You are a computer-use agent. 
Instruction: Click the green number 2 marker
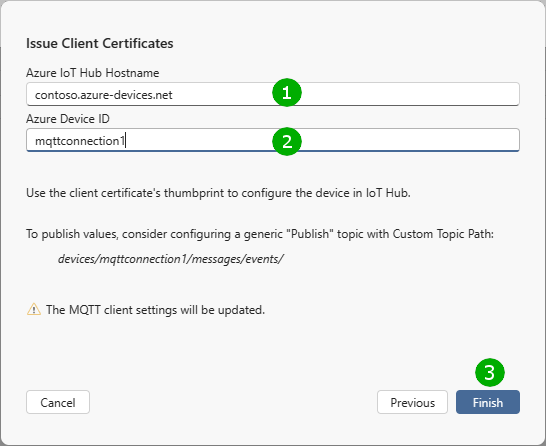coord(287,141)
